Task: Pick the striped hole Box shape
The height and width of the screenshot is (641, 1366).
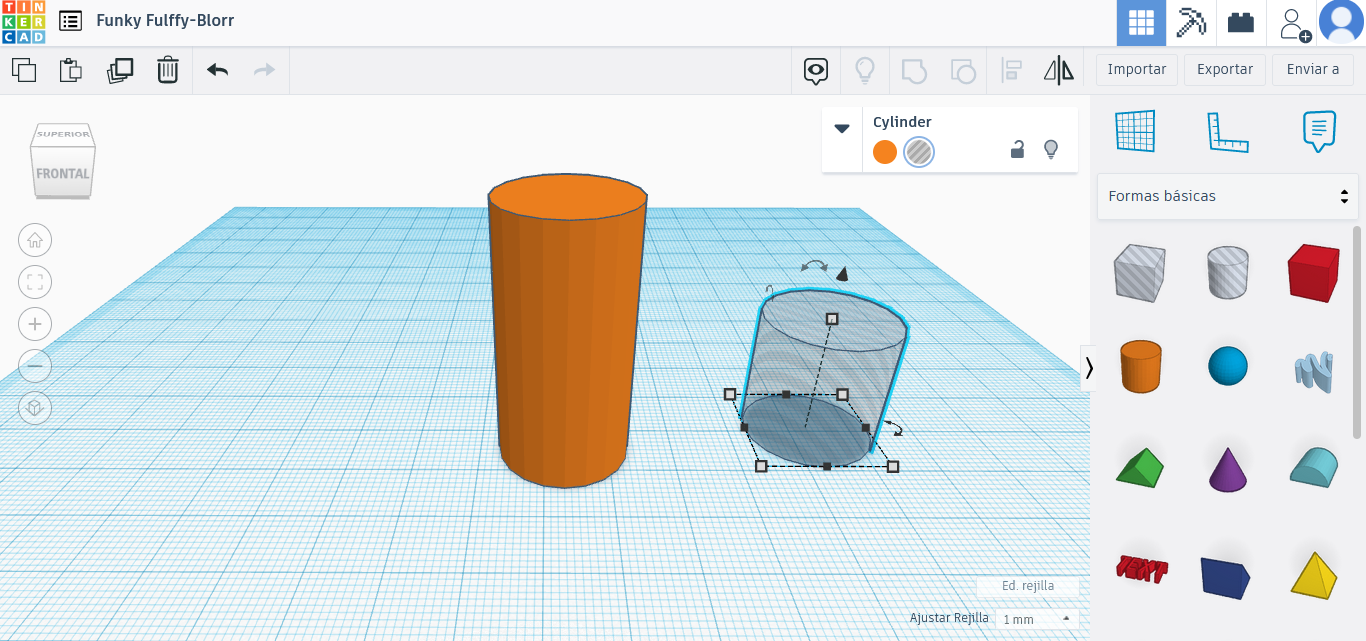Action: point(1139,272)
